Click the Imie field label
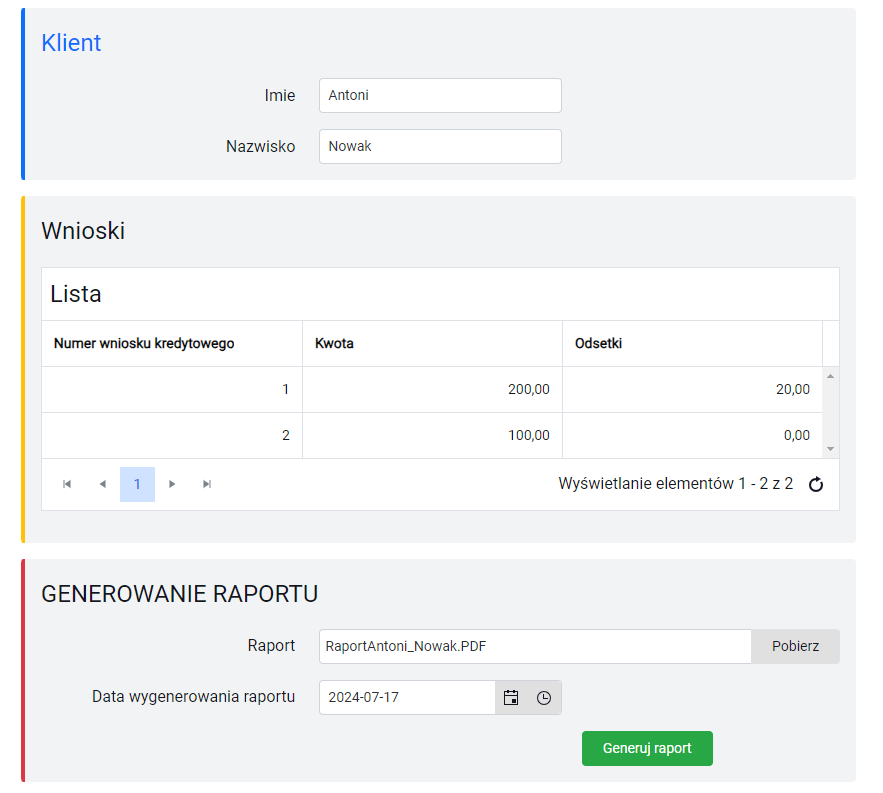This screenshot has height=793, width=883. coord(280,96)
